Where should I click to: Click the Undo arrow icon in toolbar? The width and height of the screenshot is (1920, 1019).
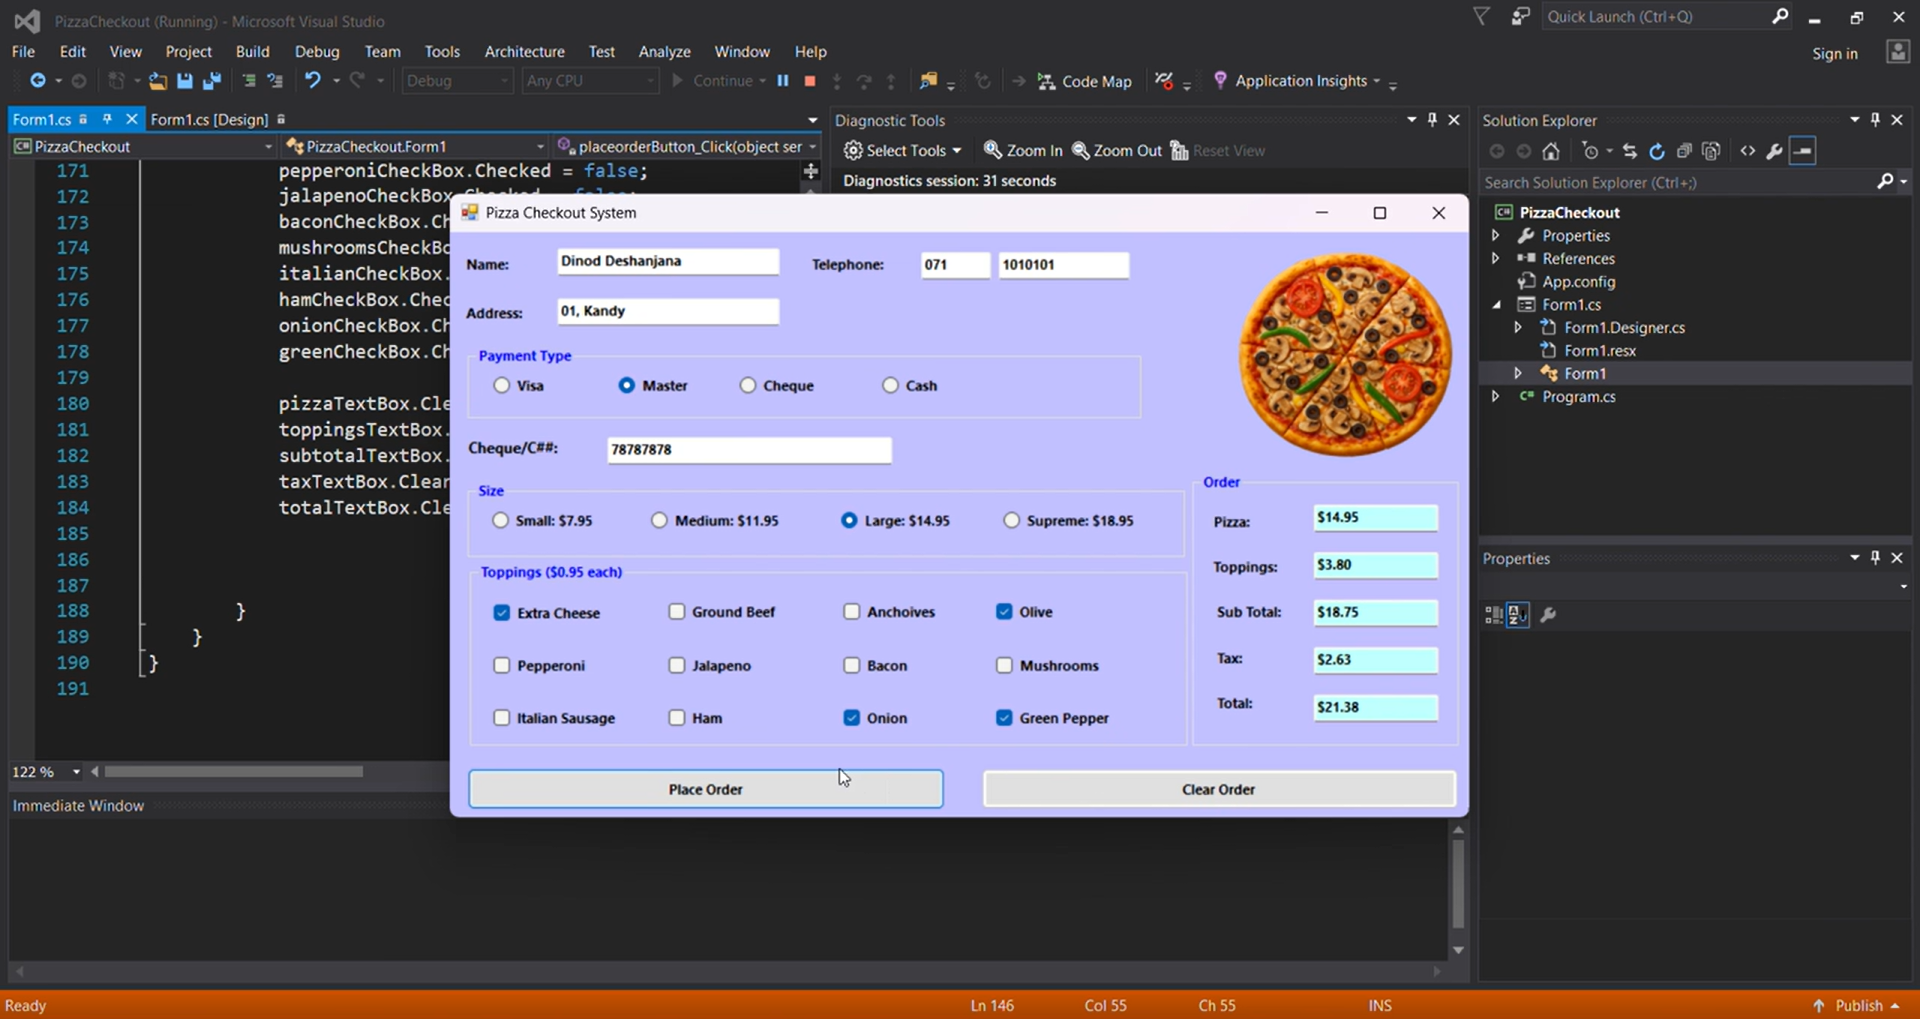point(313,81)
